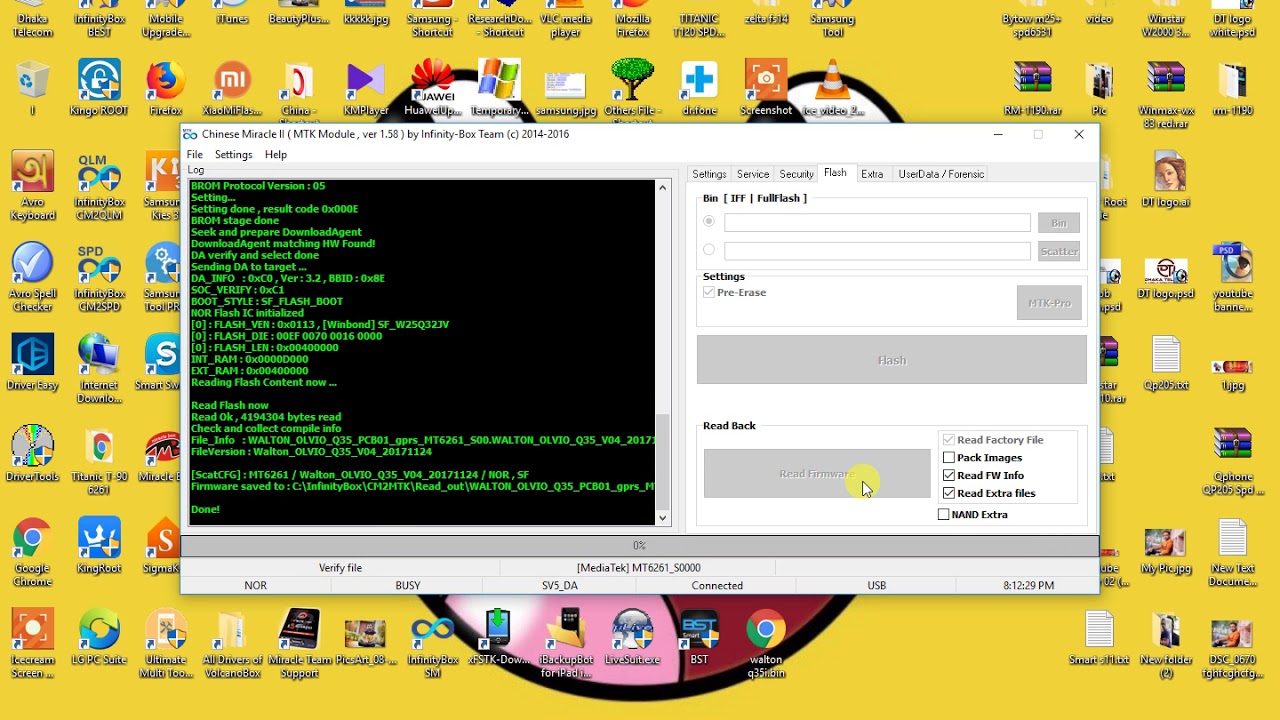
Task: Open the Screenshot desktop icon
Action: pos(766,88)
